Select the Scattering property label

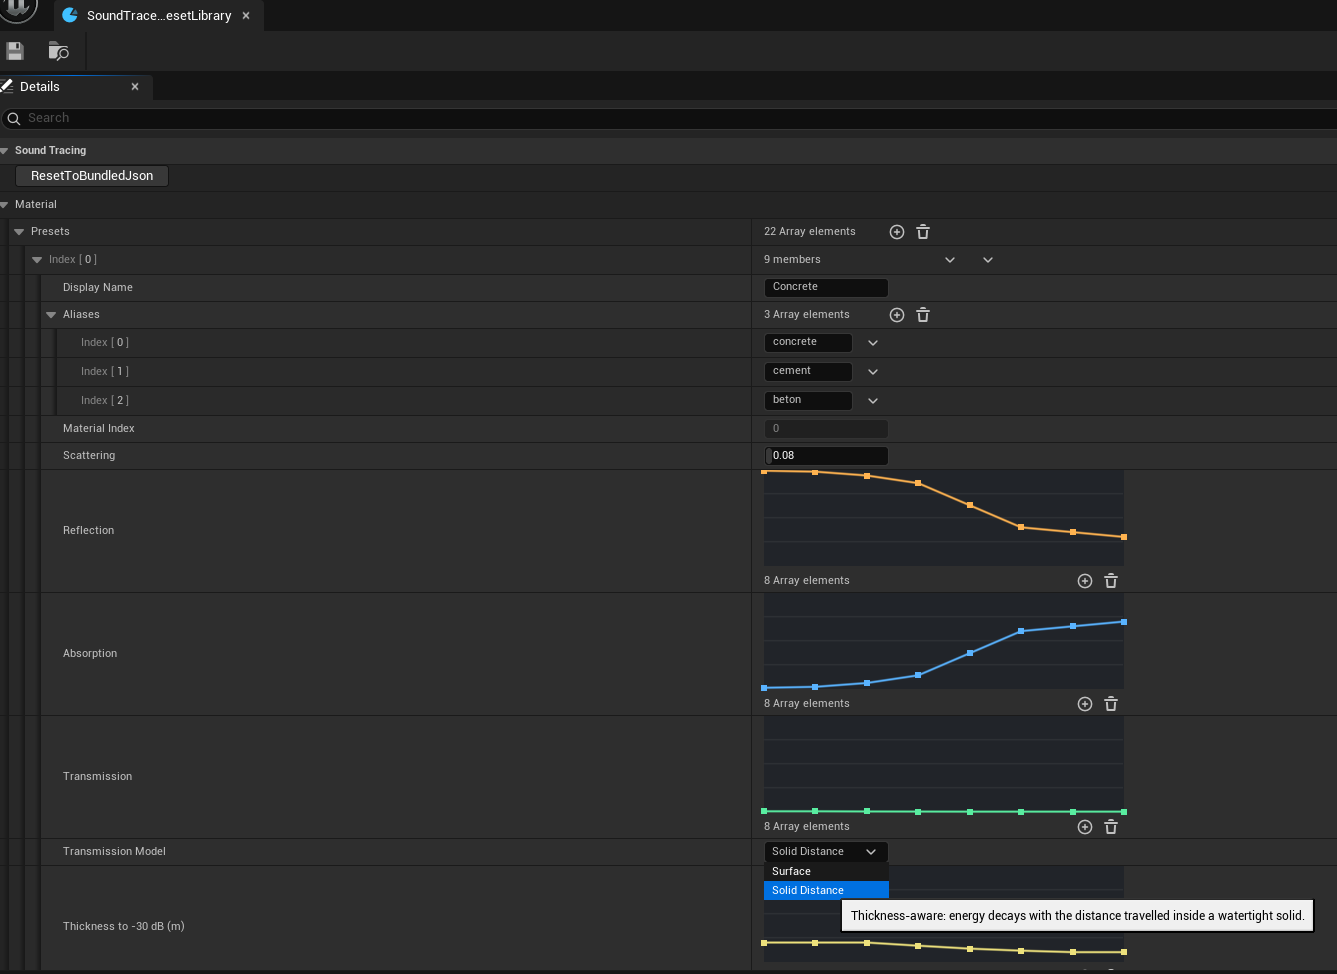pos(89,456)
